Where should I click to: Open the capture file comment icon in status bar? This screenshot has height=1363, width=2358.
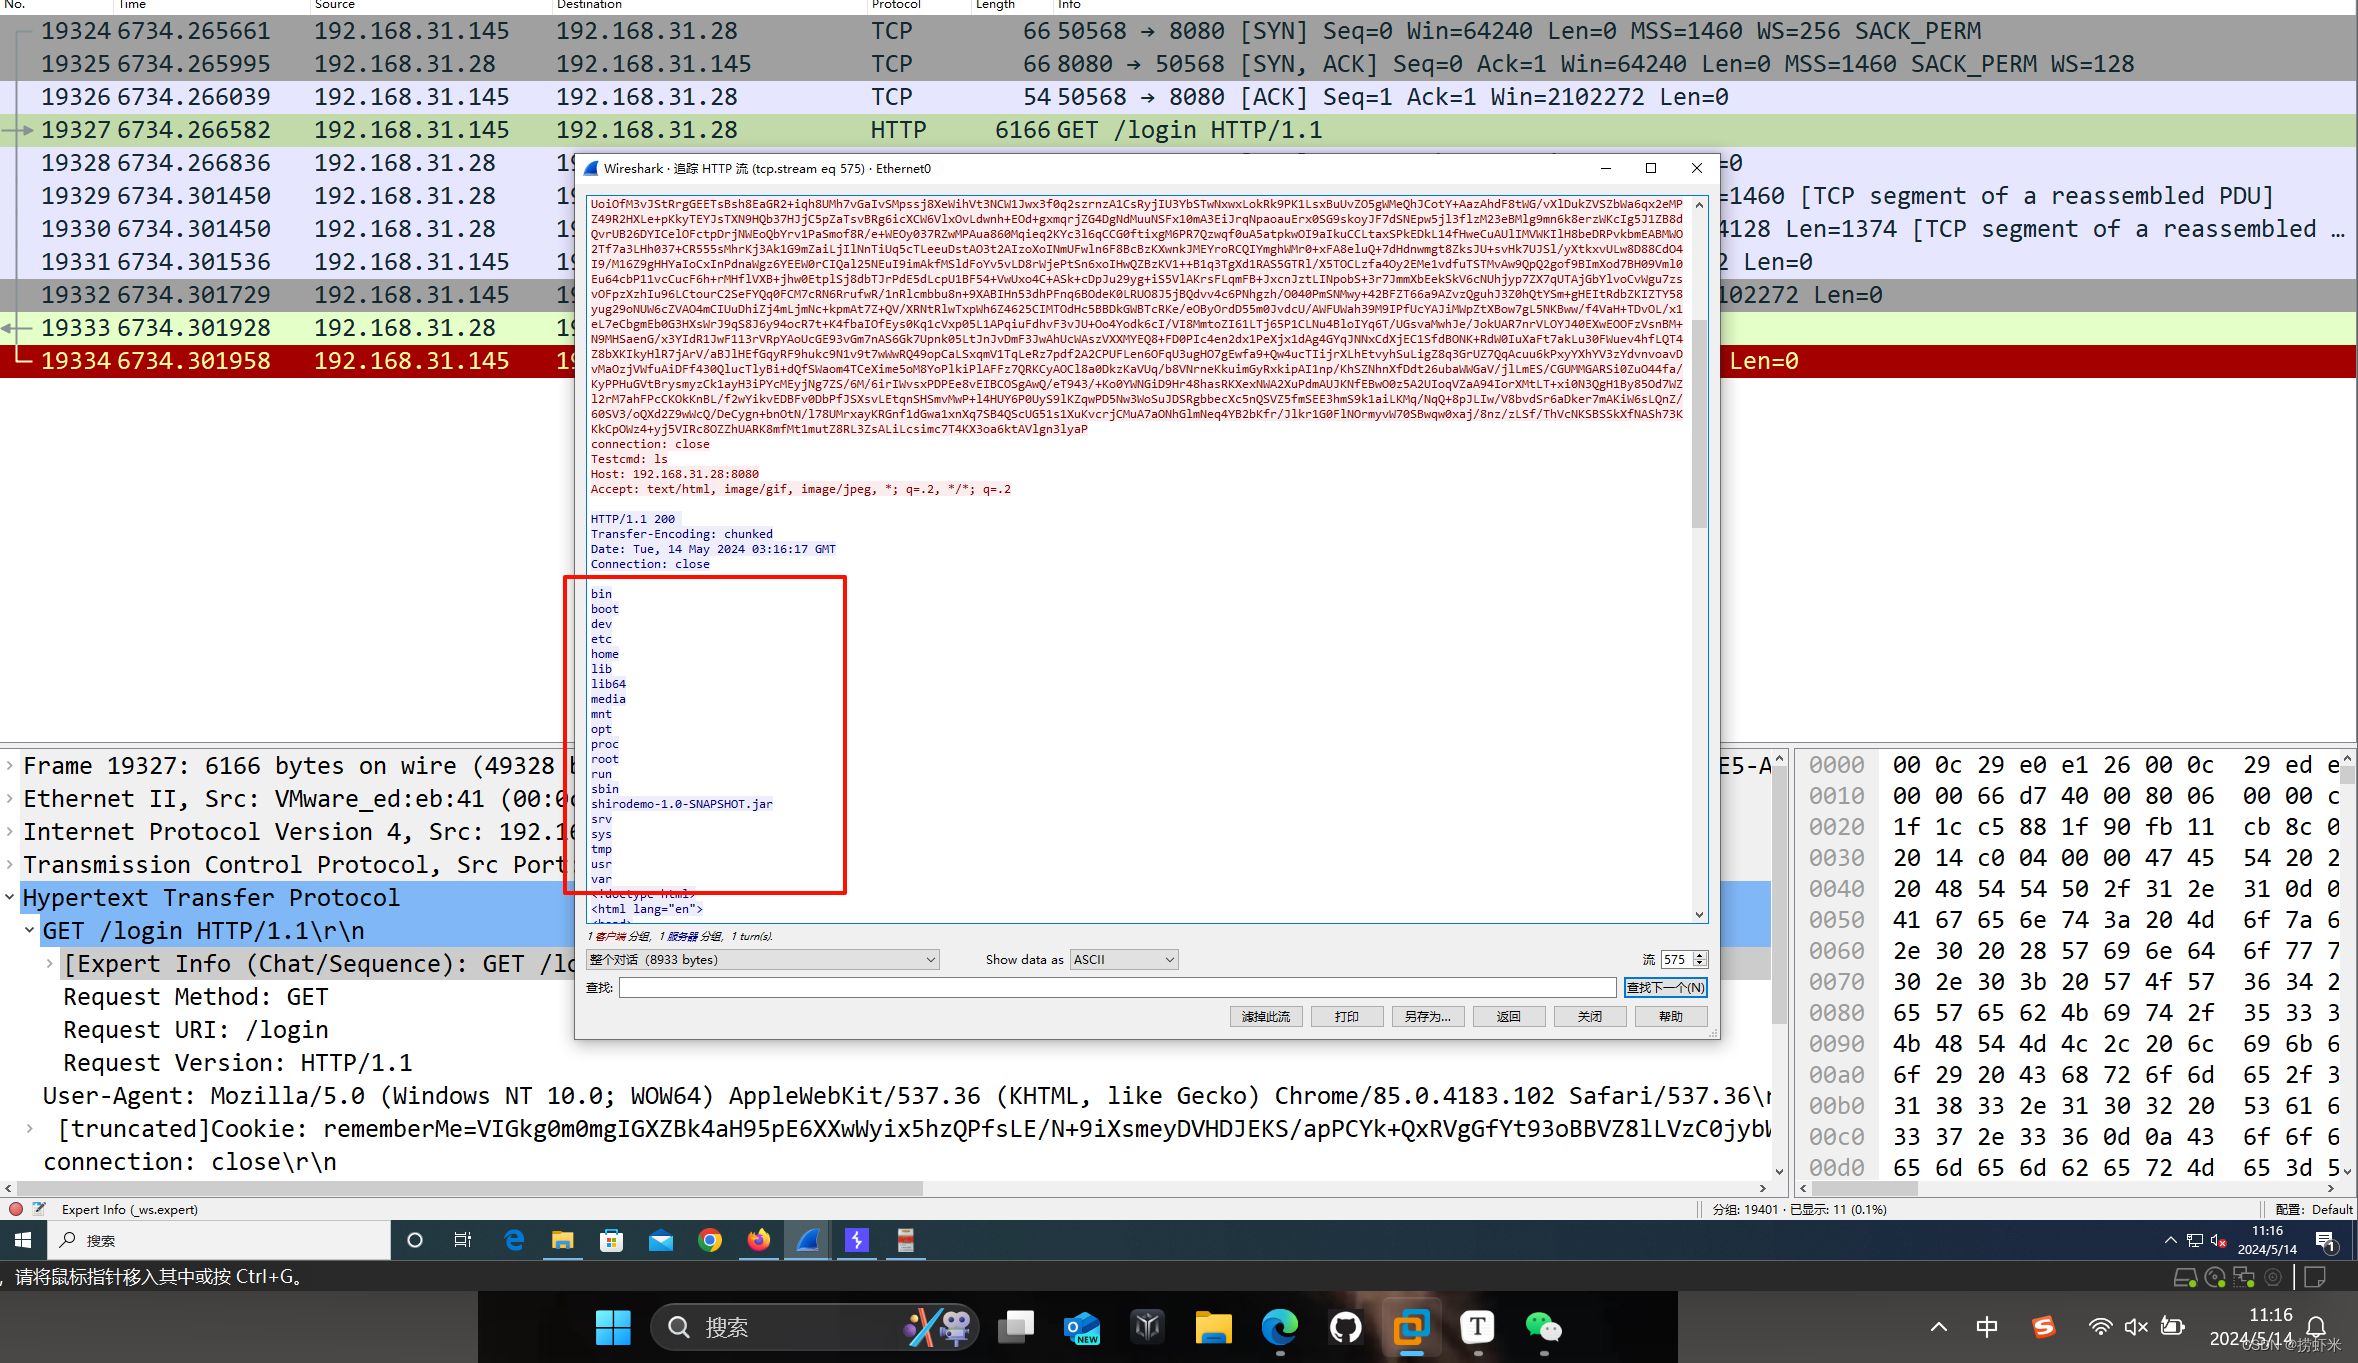click(x=39, y=1209)
